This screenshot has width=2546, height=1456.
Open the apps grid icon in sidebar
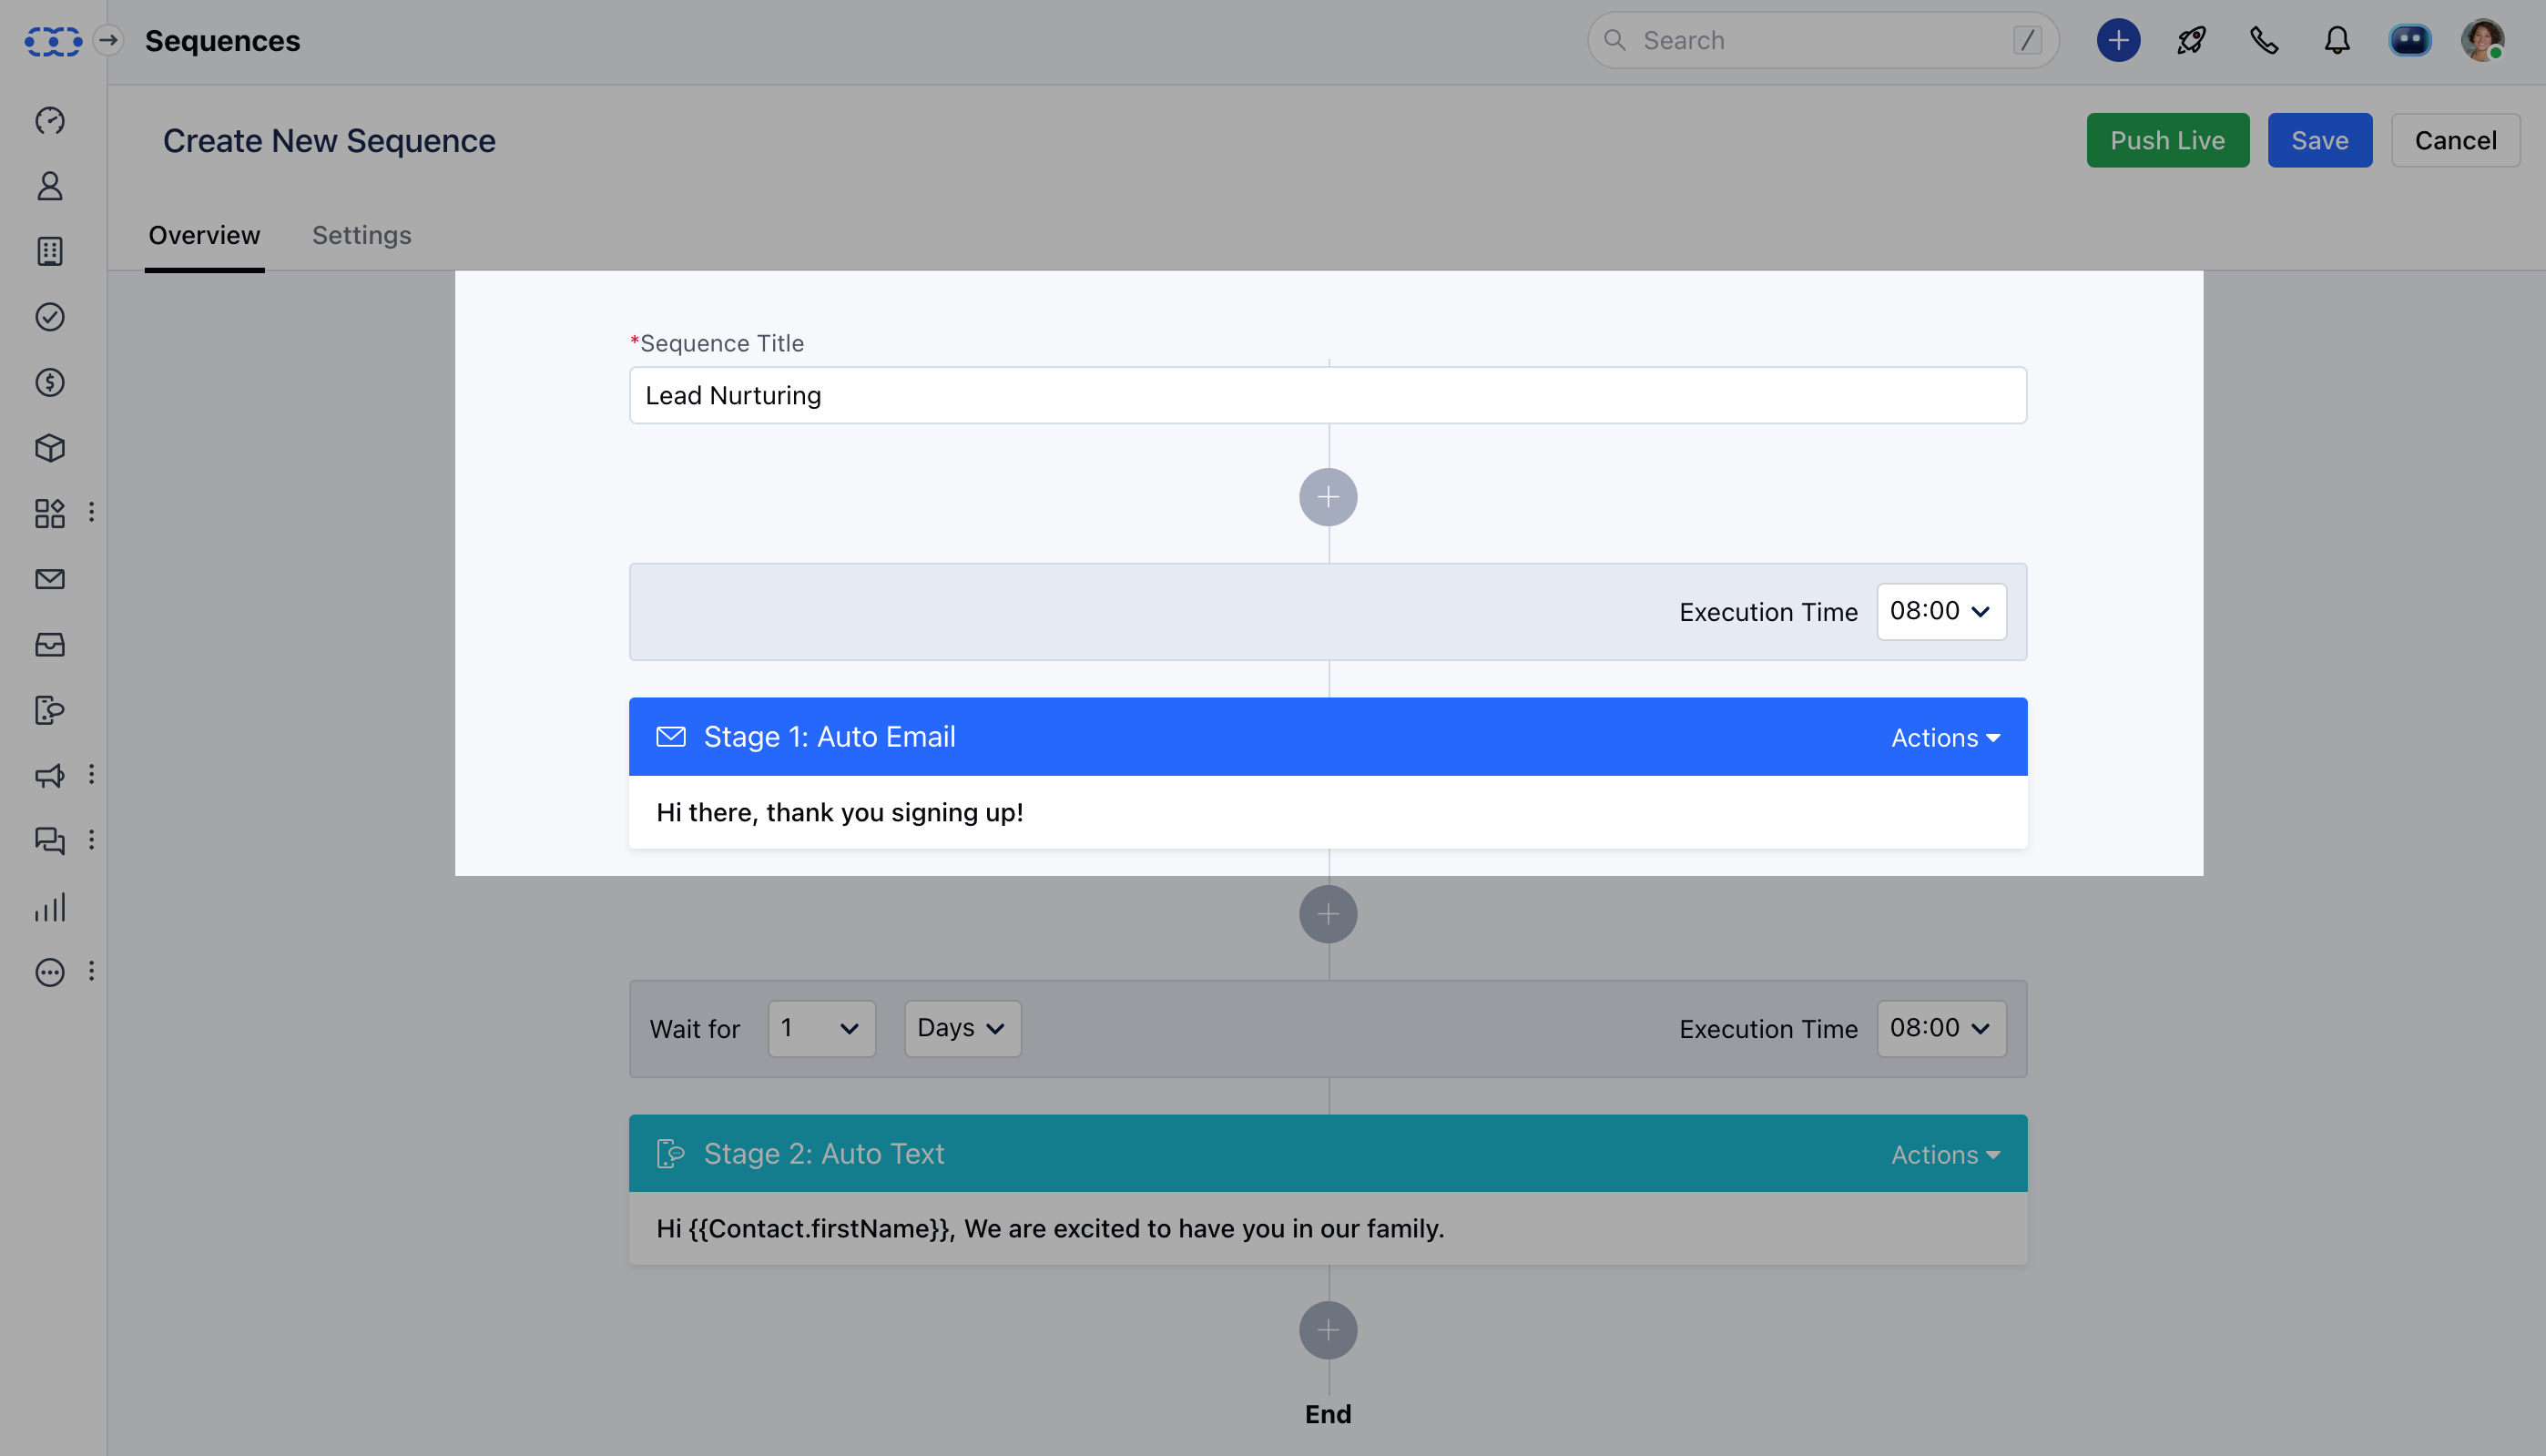coord(50,513)
